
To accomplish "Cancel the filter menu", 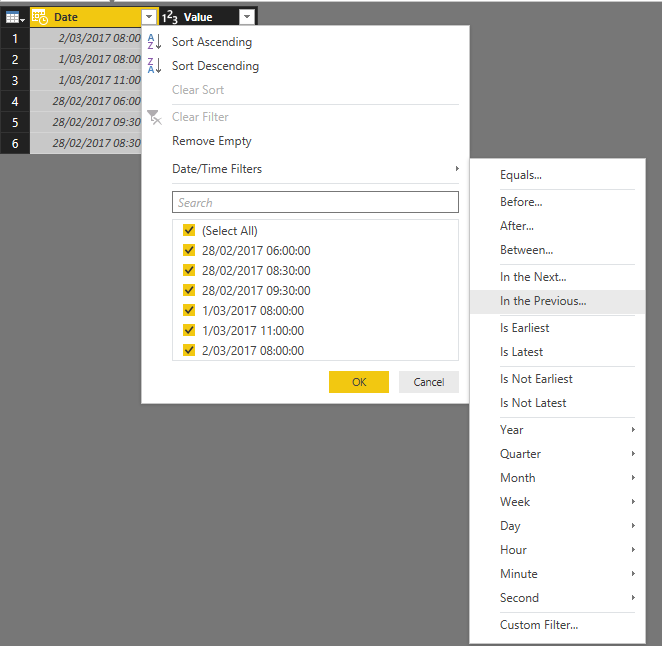I will coord(429,382).
